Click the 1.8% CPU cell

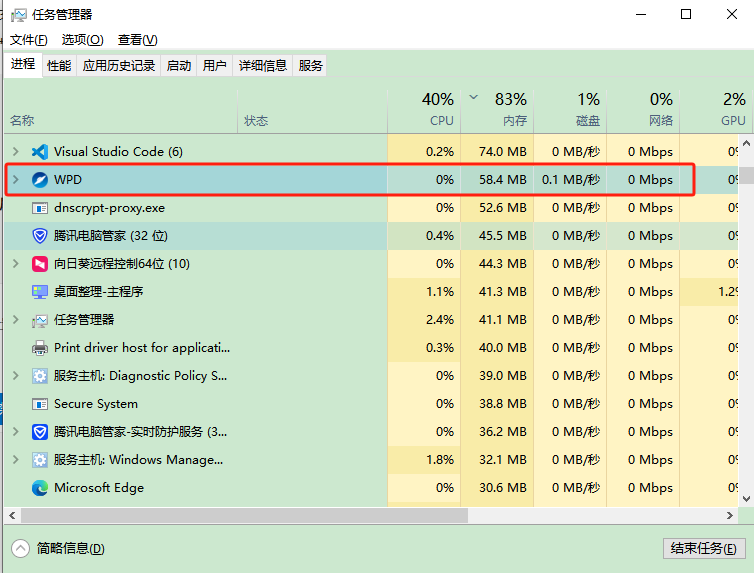tap(424, 460)
